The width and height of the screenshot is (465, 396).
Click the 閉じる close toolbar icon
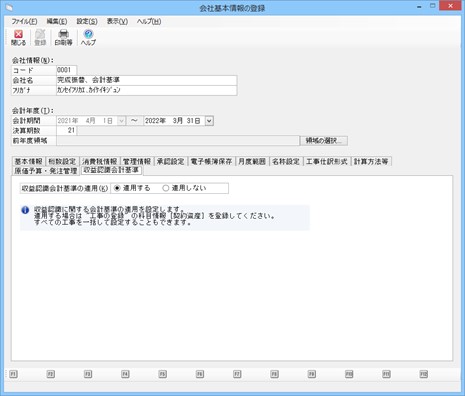click(18, 34)
